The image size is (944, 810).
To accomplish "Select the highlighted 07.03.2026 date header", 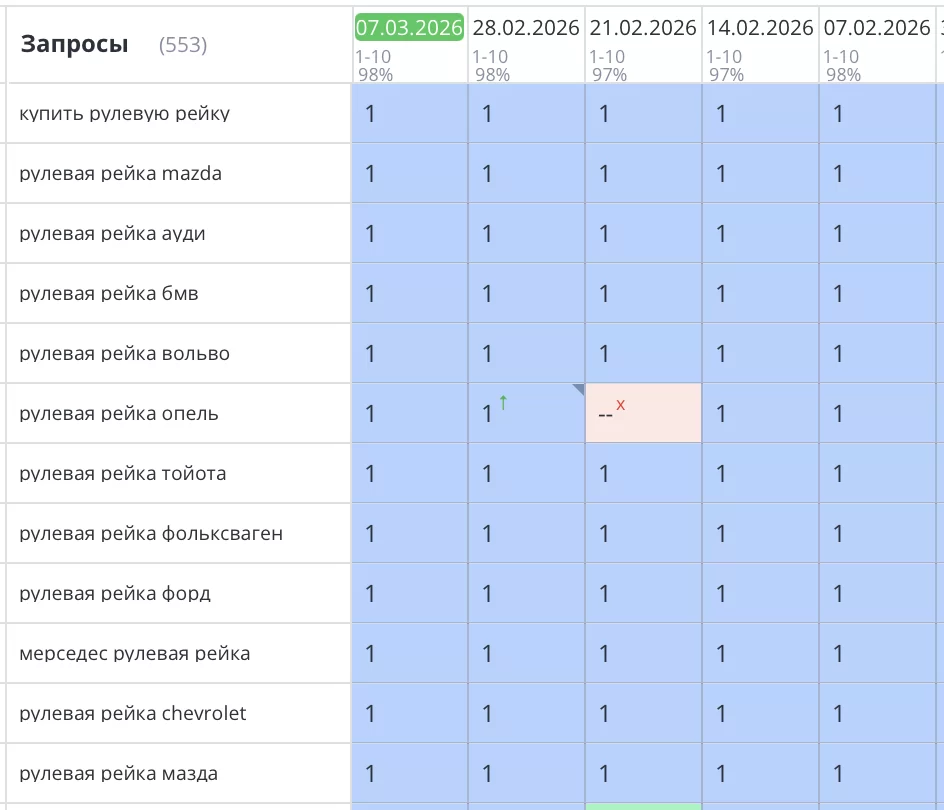I will pos(409,28).
